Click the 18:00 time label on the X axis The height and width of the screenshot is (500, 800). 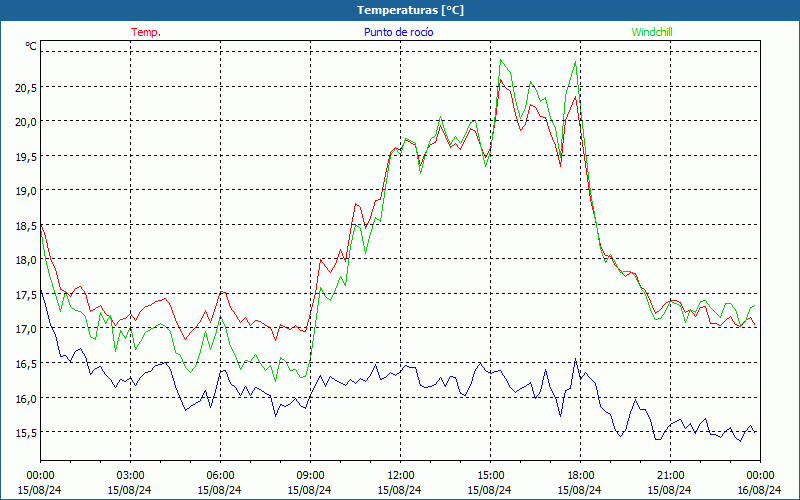(580, 476)
